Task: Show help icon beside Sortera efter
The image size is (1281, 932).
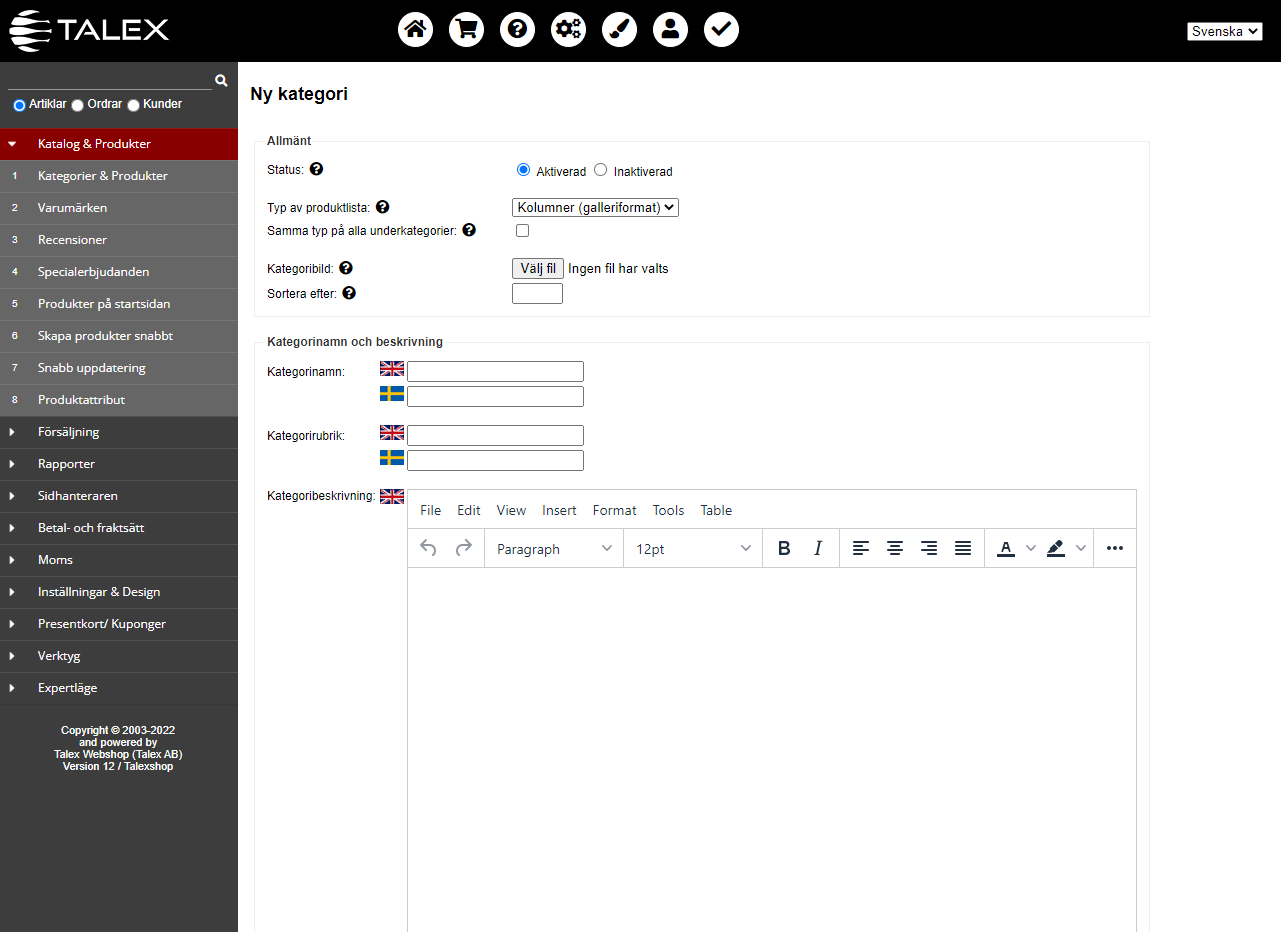Action: [349, 293]
